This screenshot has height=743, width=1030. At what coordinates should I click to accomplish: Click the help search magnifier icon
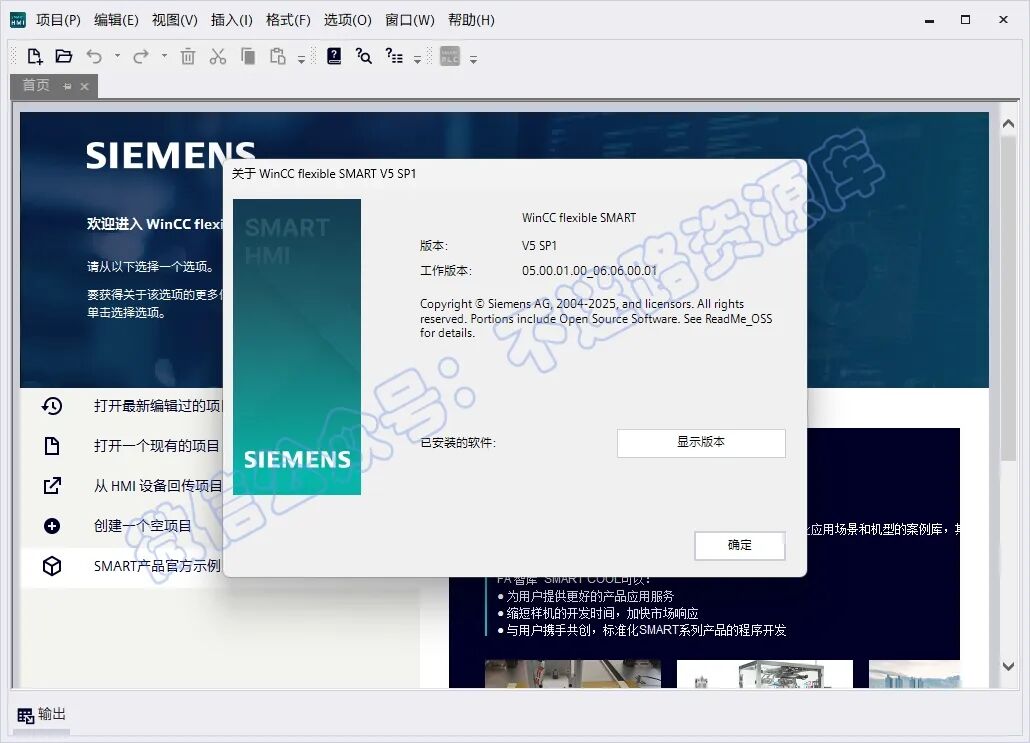(363, 56)
